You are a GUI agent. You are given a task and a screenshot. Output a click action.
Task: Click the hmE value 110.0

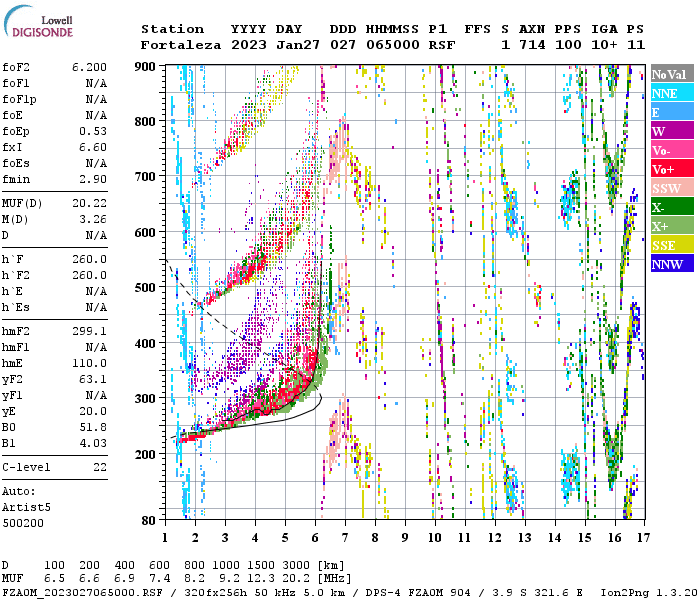tap(89, 363)
